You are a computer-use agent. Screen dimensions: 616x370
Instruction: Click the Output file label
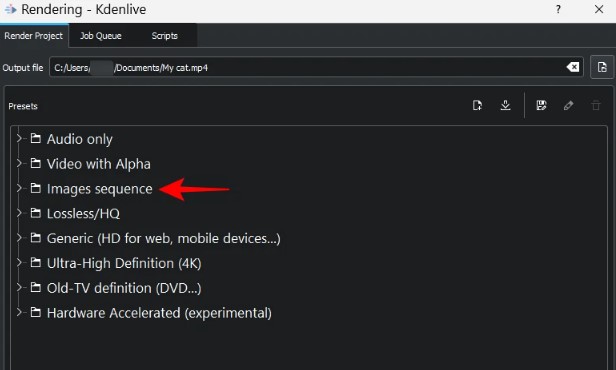(23, 68)
